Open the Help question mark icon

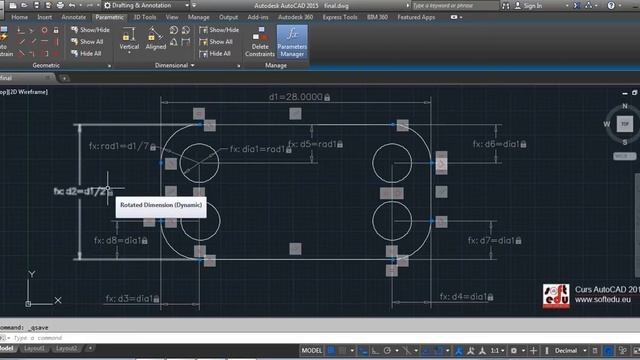pyautogui.click(x=611, y=5)
